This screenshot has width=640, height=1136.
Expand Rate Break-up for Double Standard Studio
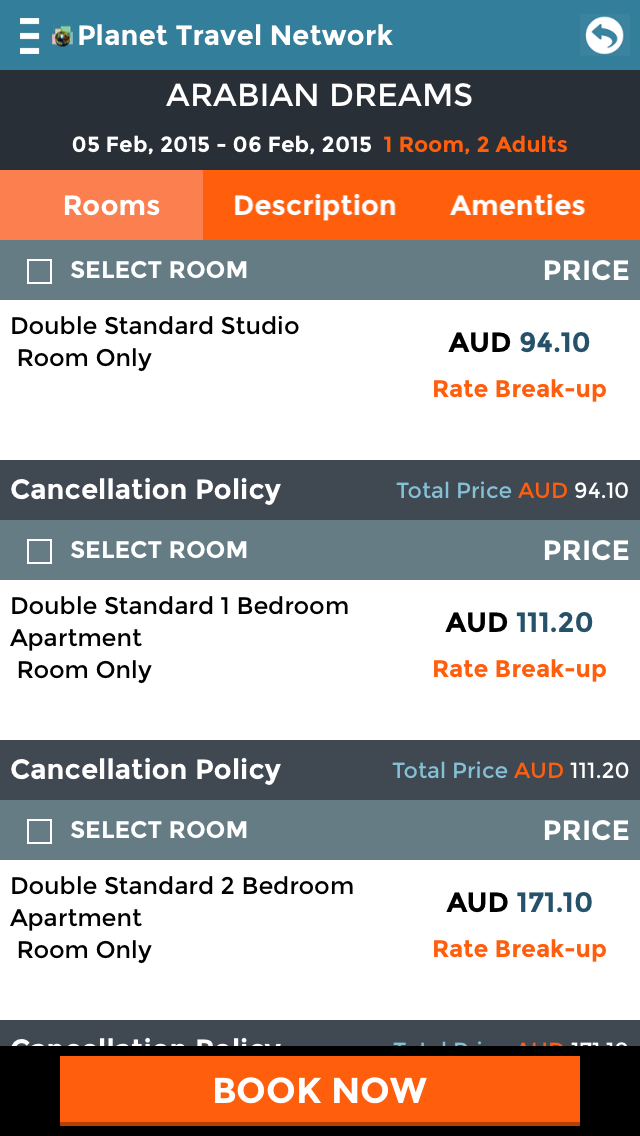(x=519, y=389)
